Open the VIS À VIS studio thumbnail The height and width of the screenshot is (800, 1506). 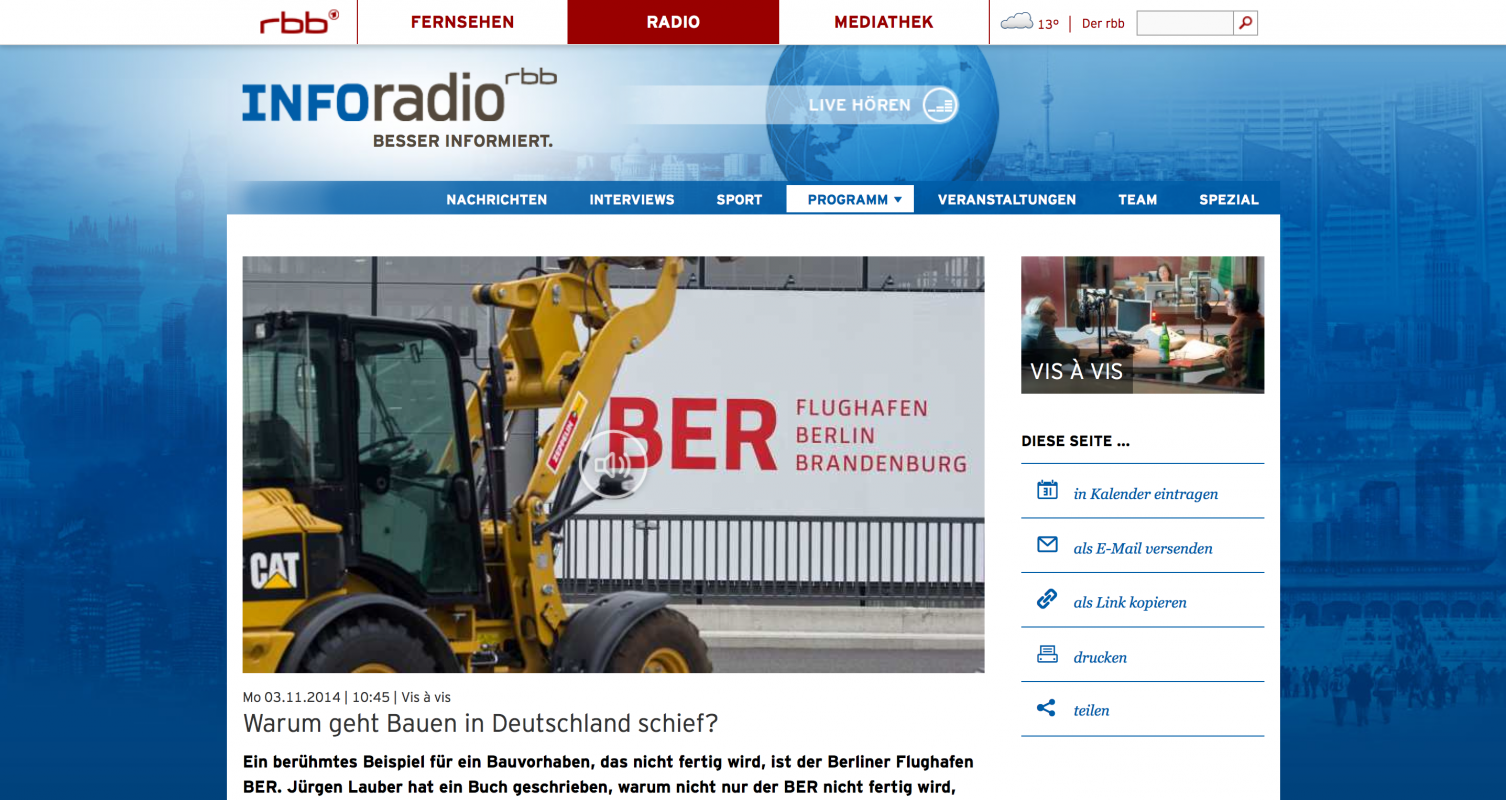click(x=1142, y=325)
